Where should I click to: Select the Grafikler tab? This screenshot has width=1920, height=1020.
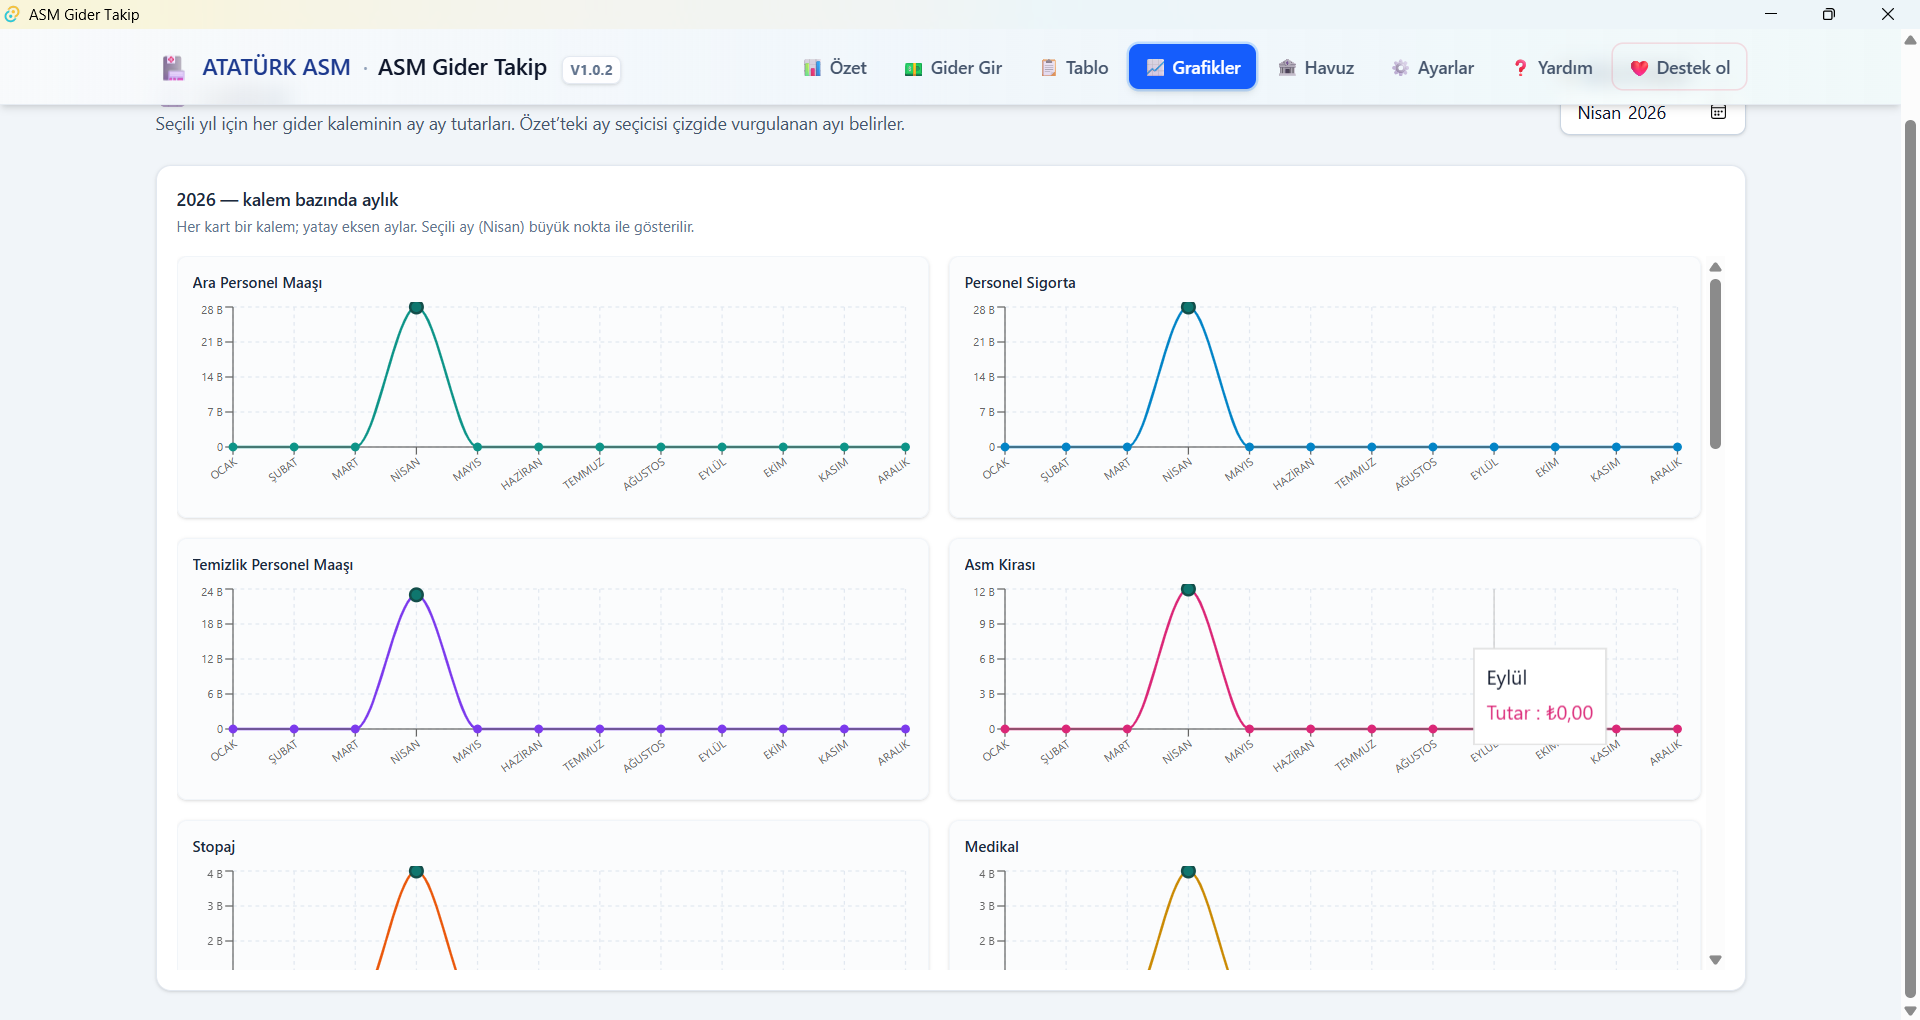click(x=1193, y=67)
